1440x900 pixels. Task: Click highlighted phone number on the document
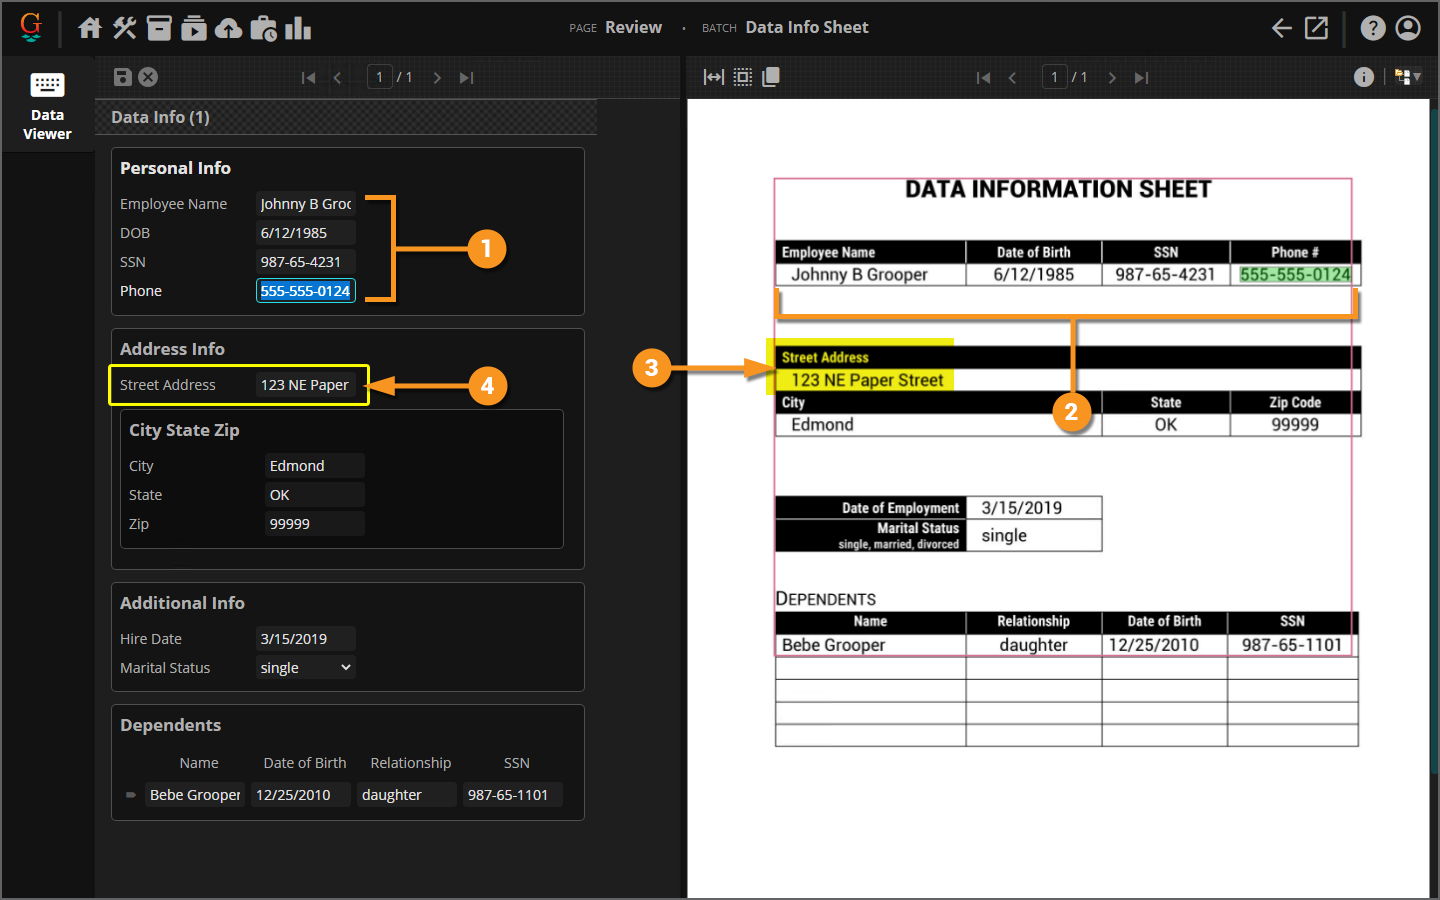[1295, 274]
